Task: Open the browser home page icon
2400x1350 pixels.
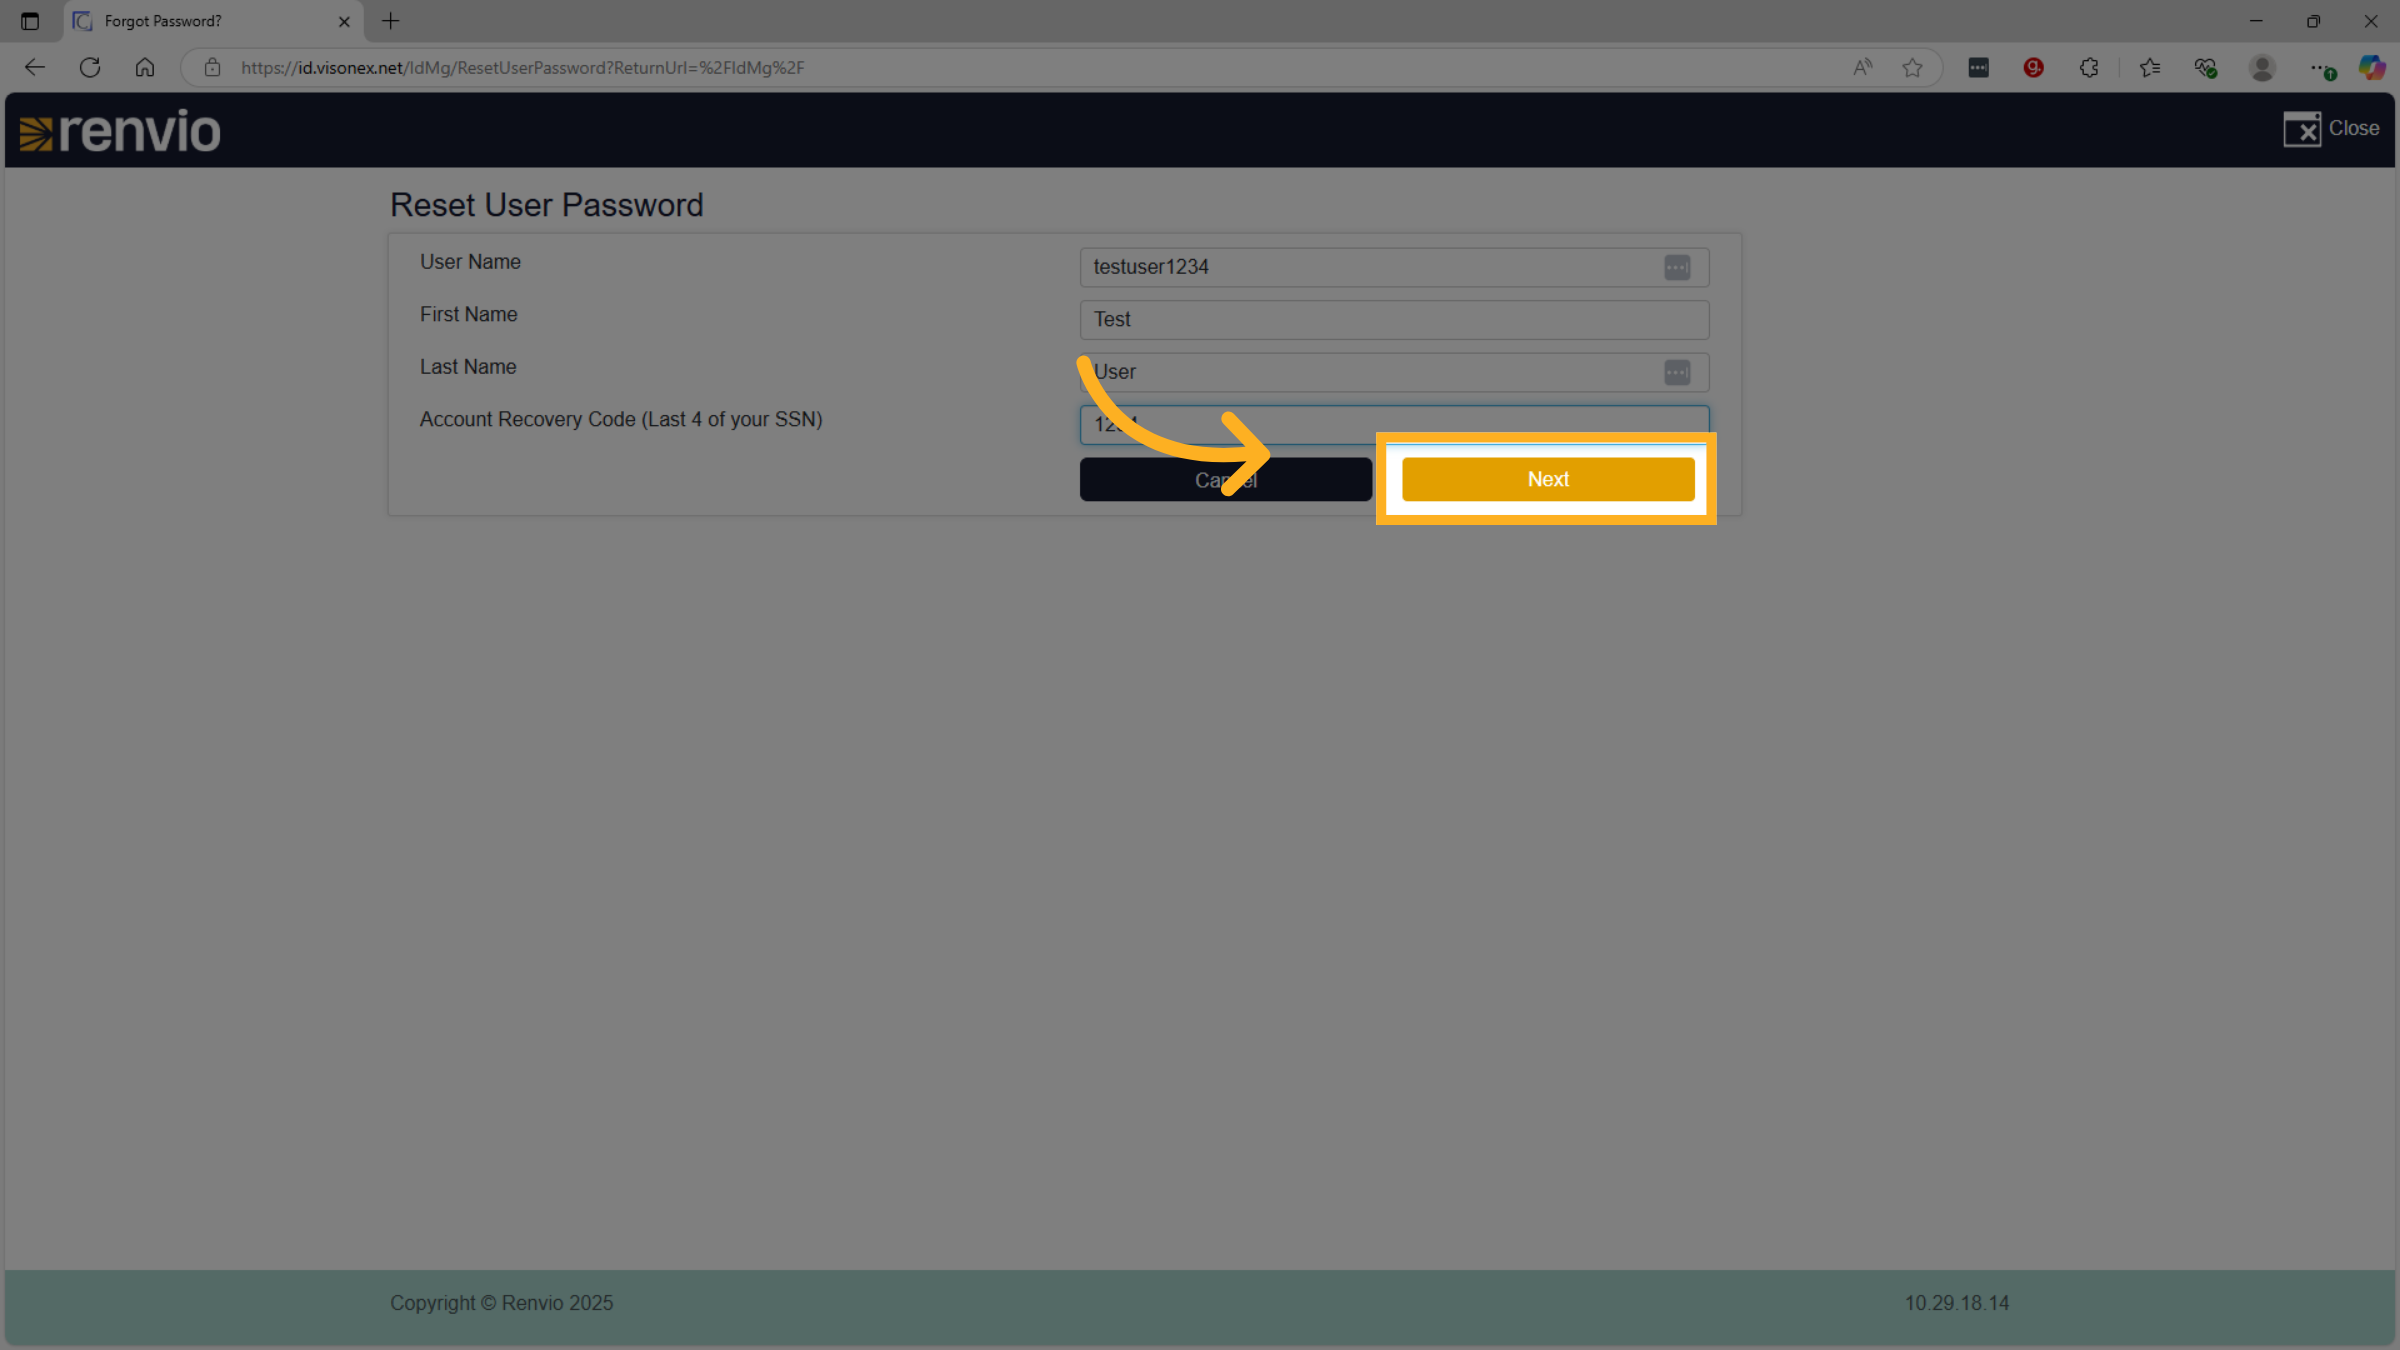Action: [x=145, y=68]
